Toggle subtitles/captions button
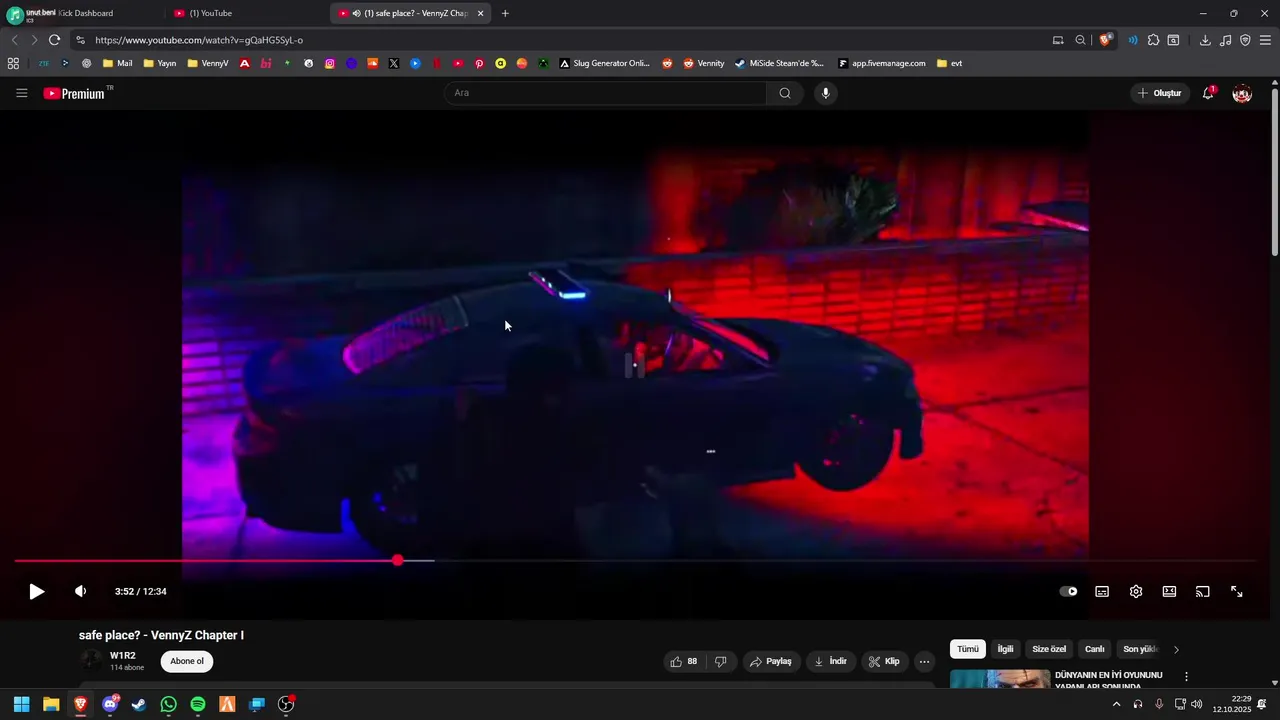Image resolution: width=1280 pixels, height=720 pixels. click(1102, 591)
